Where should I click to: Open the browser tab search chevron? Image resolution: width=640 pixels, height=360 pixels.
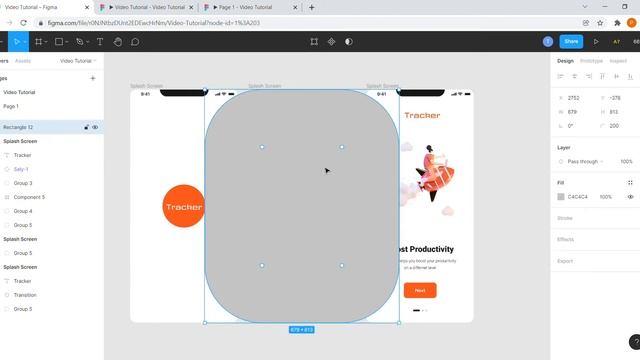coord(585,7)
